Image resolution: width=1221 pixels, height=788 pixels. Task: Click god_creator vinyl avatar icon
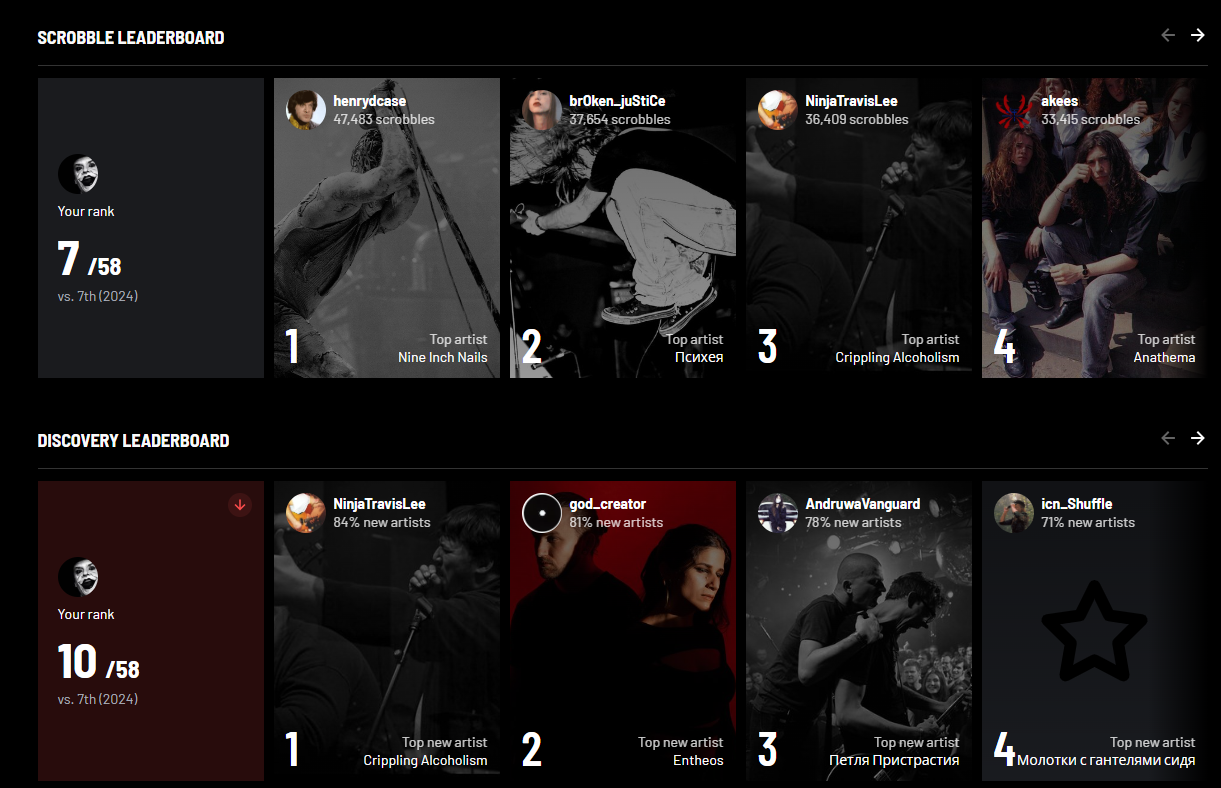pyautogui.click(x=542, y=513)
